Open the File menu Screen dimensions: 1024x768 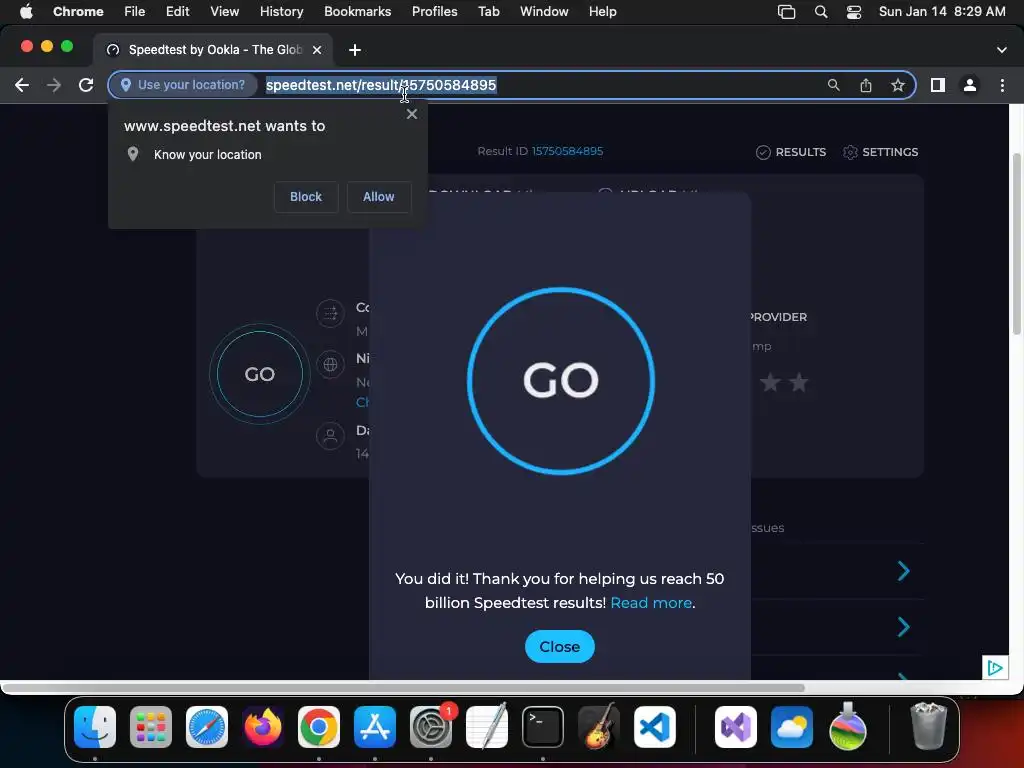tap(135, 12)
